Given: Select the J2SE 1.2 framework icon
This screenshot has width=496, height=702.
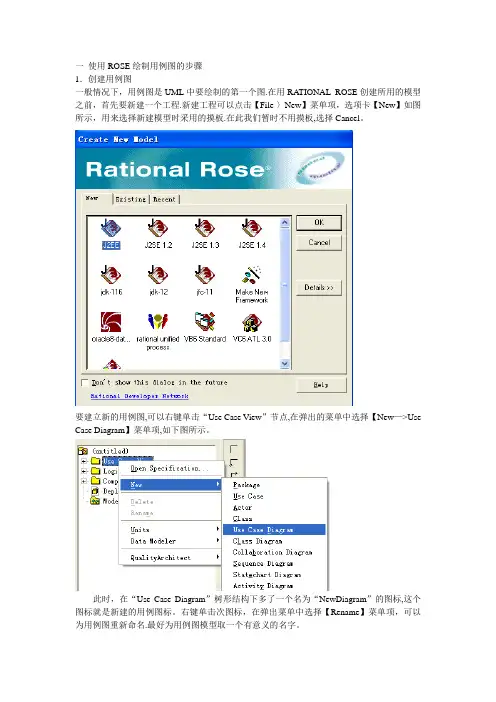Looking at the screenshot, I should [158, 228].
